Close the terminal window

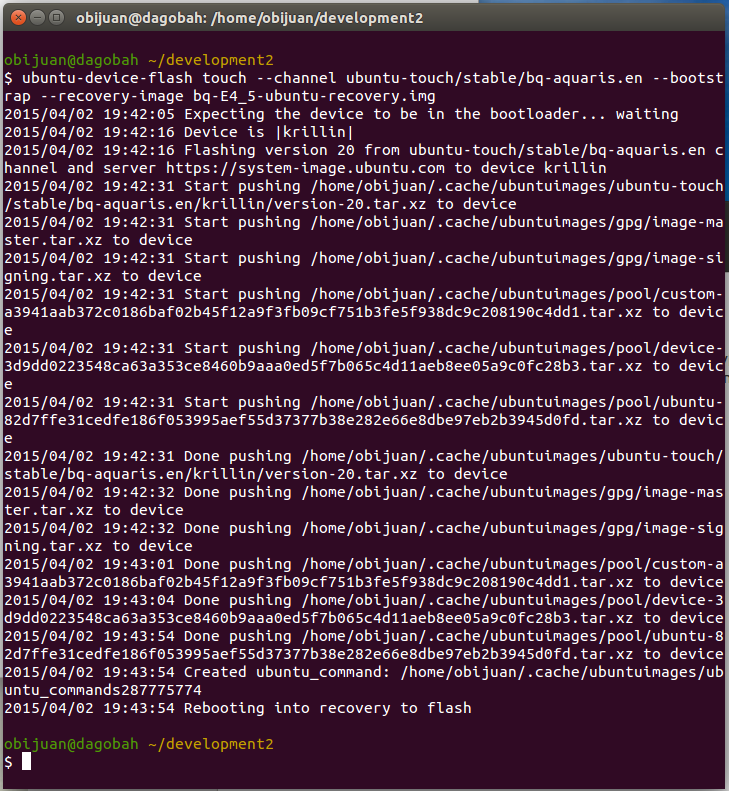(x=18, y=18)
